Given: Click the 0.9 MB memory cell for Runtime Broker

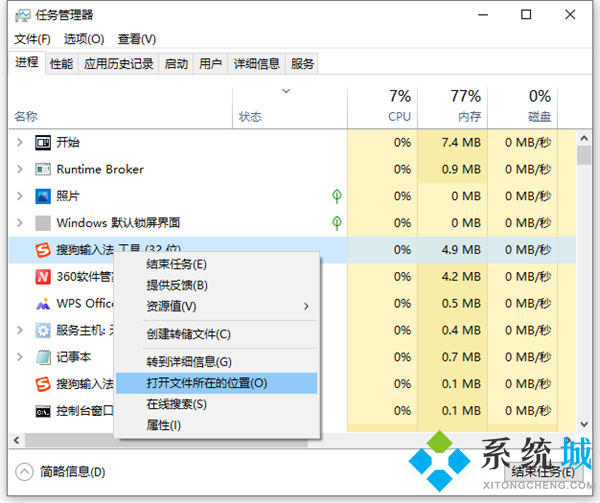Looking at the screenshot, I should 452,169.
